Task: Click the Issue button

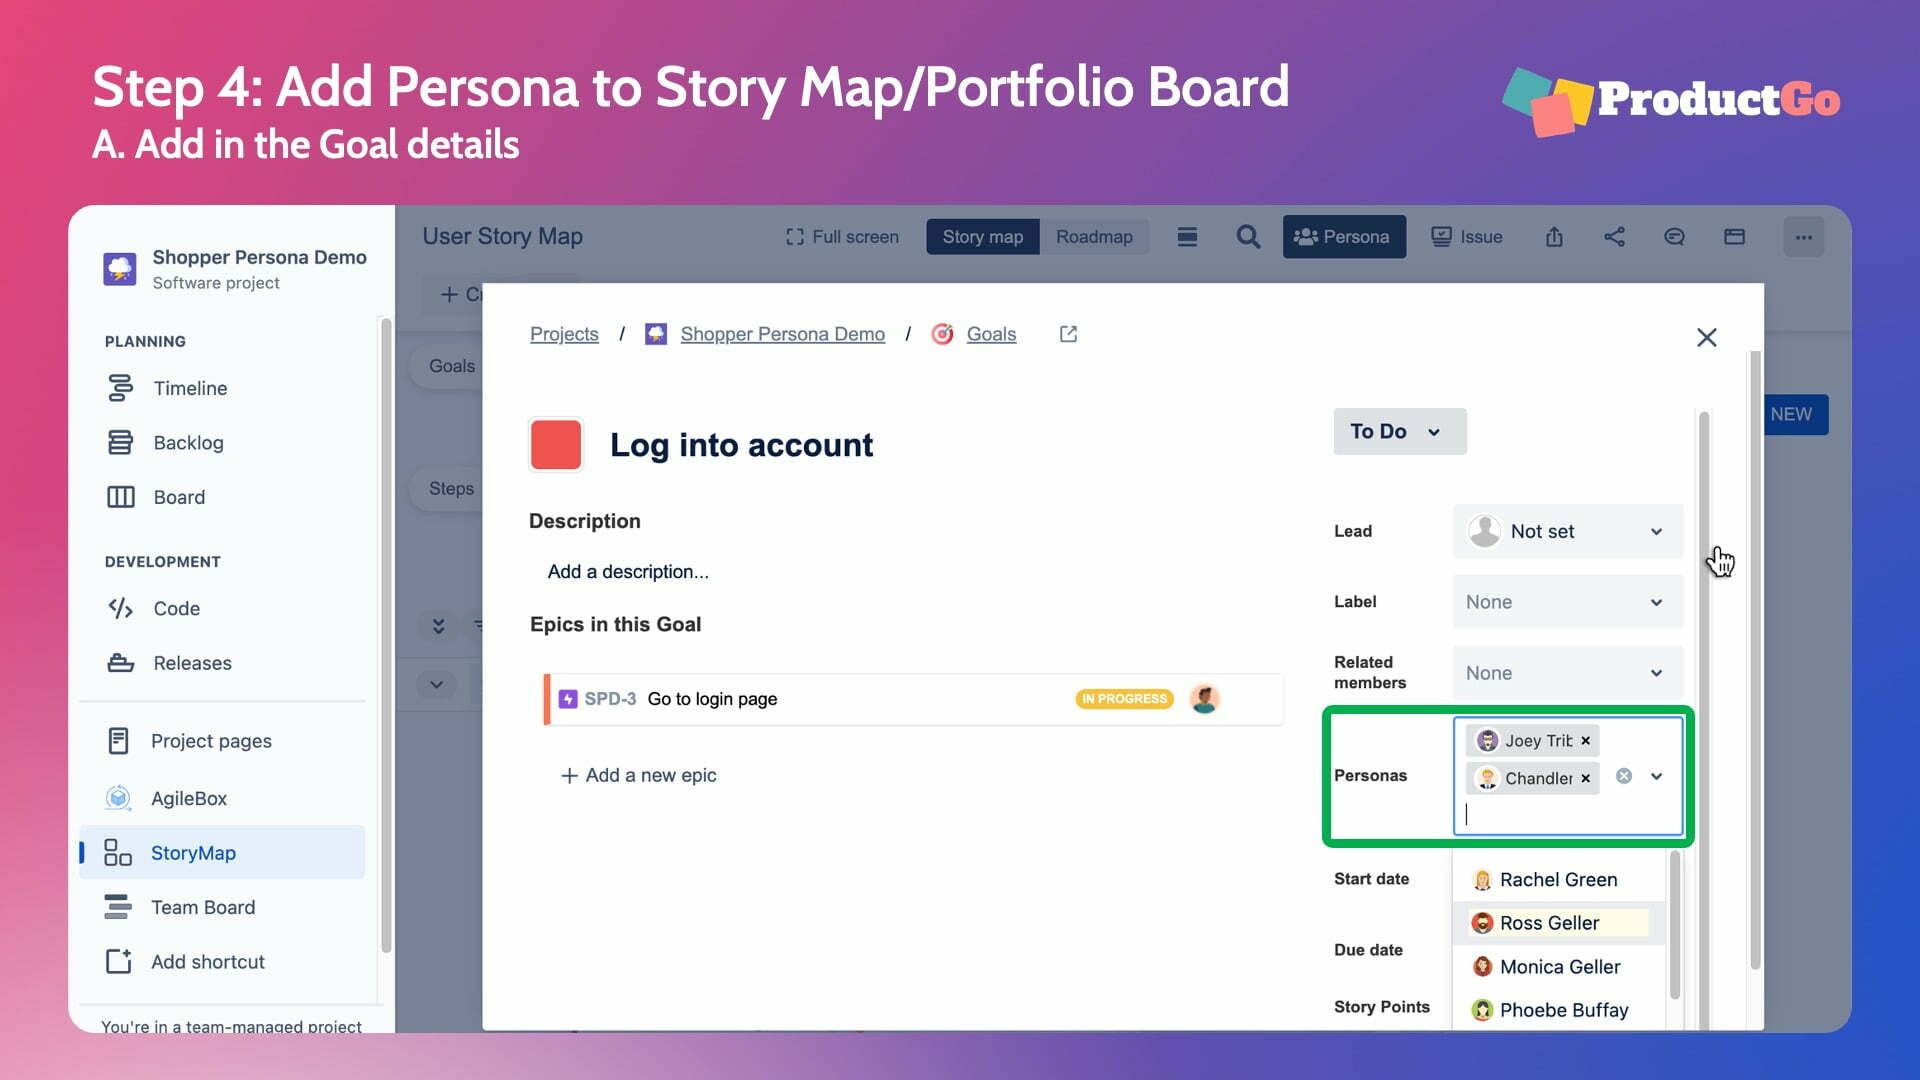Action: click(1467, 237)
